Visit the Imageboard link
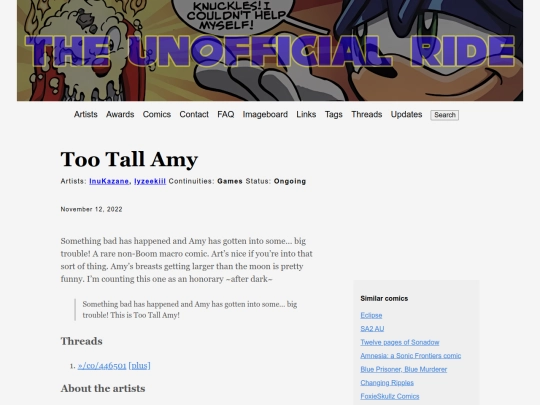This screenshot has width=540, height=405. click(x=265, y=114)
